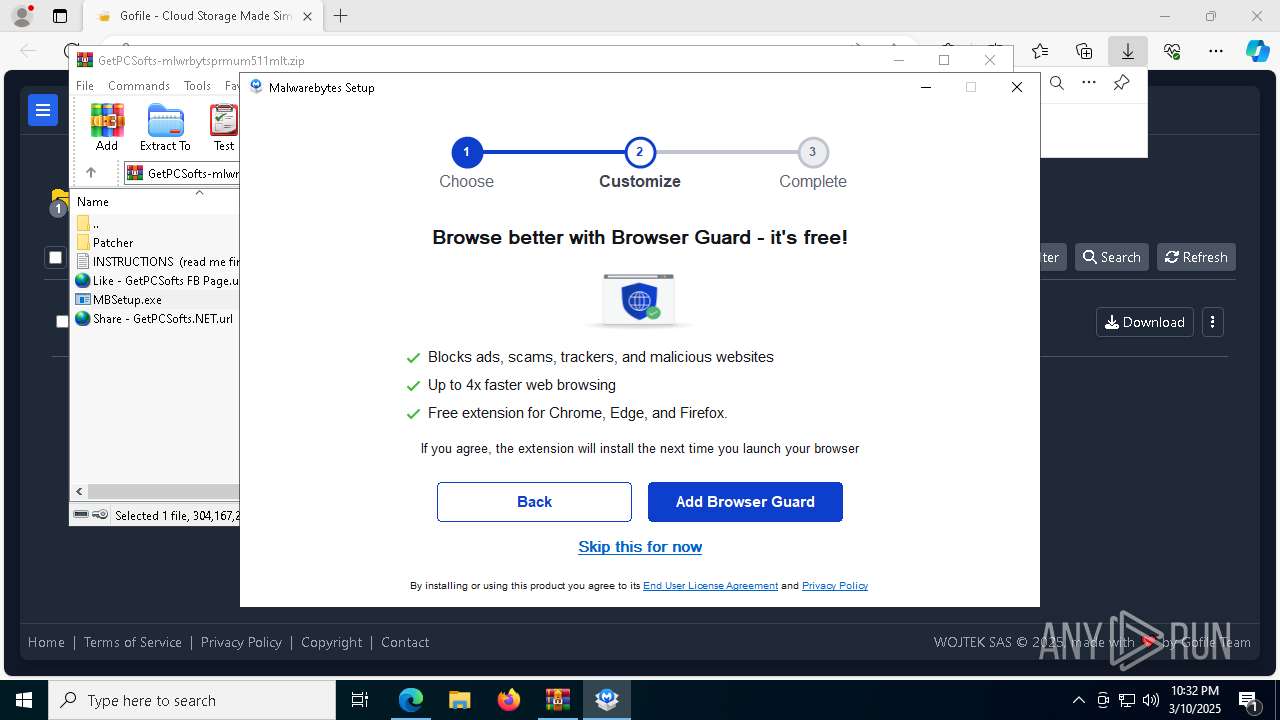Select the Gofile browser tab
The width and height of the screenshot is (1280, 720).
[203, 16]
